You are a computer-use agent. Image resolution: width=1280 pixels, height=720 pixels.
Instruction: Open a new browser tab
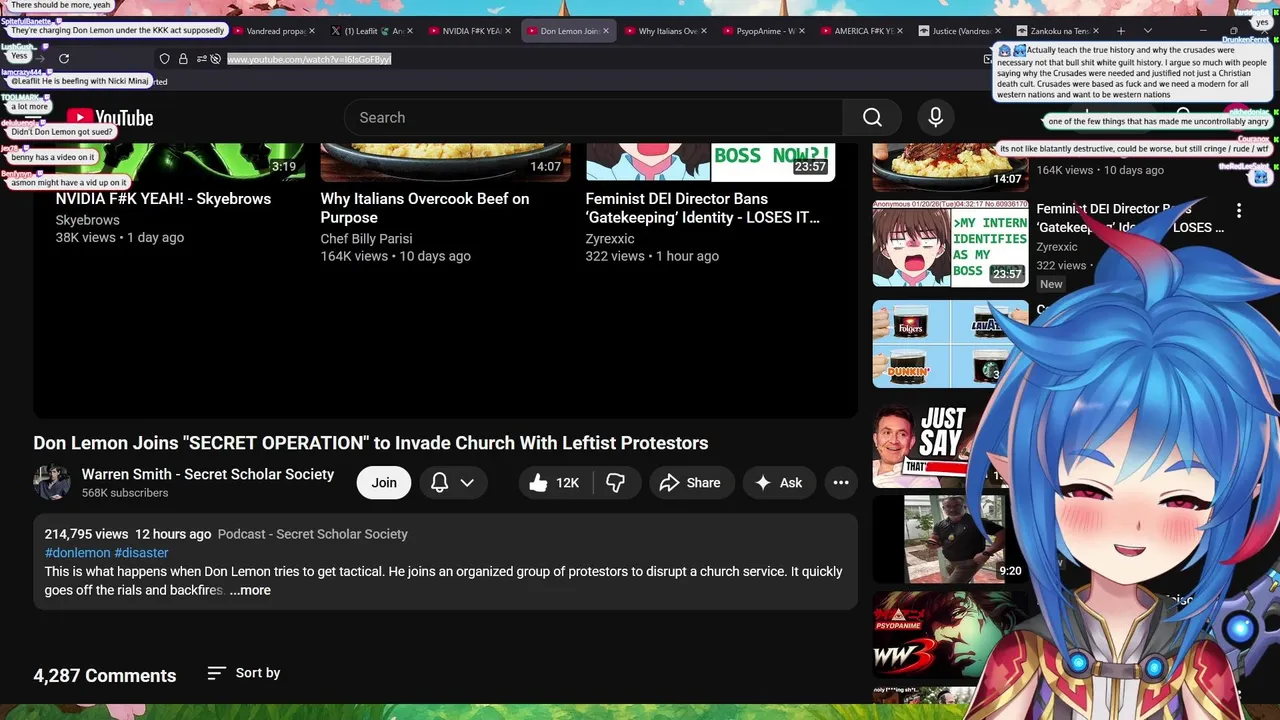tap(1121, 31)
